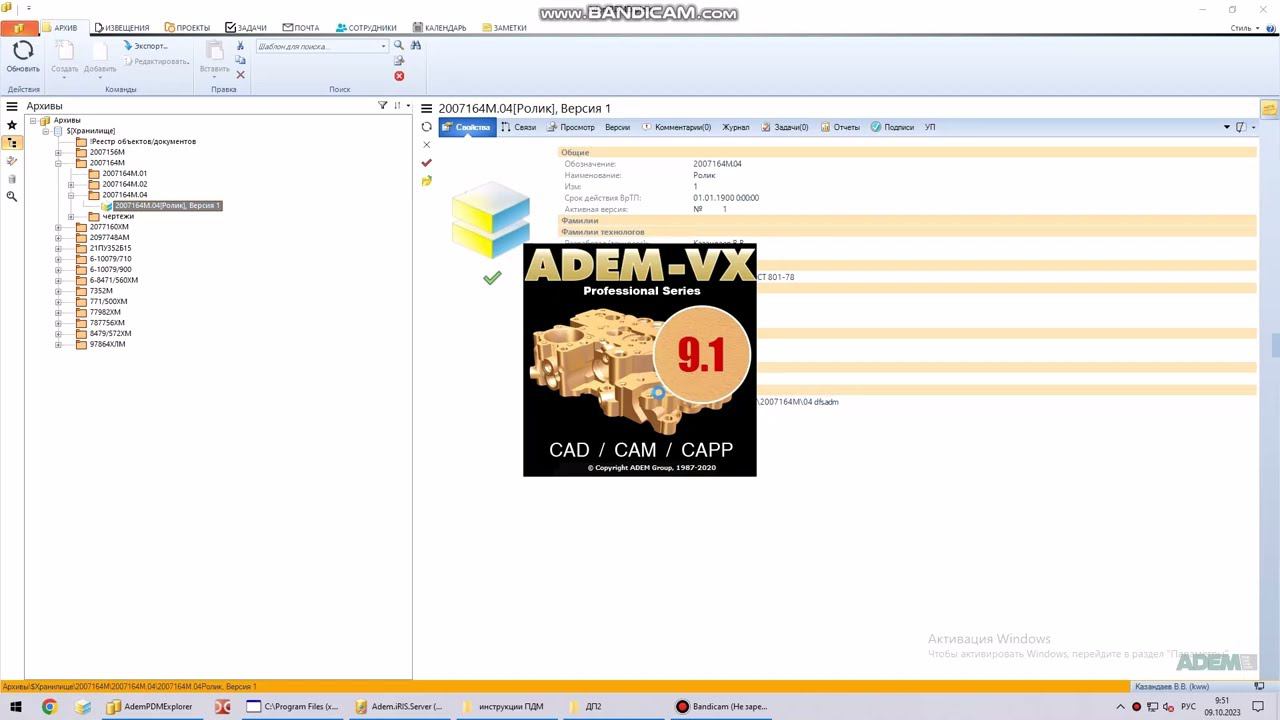Click the Создать new document icon
Screen dimensions: 1280x720
pos(64,51)
